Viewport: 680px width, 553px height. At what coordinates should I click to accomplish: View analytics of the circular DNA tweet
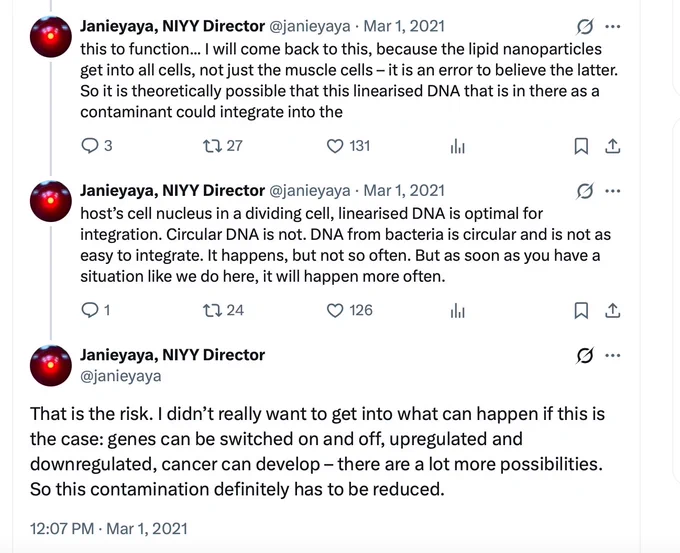pos(458,311)
